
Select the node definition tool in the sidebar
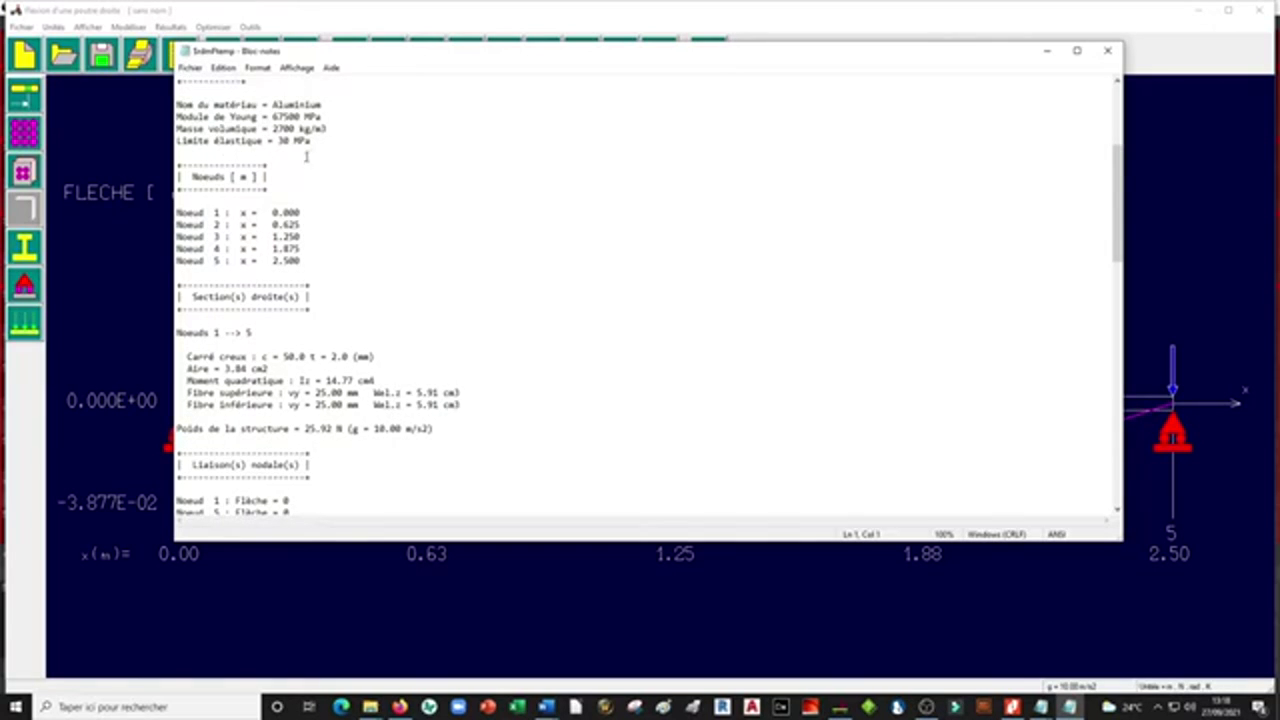tap(24, 95)
